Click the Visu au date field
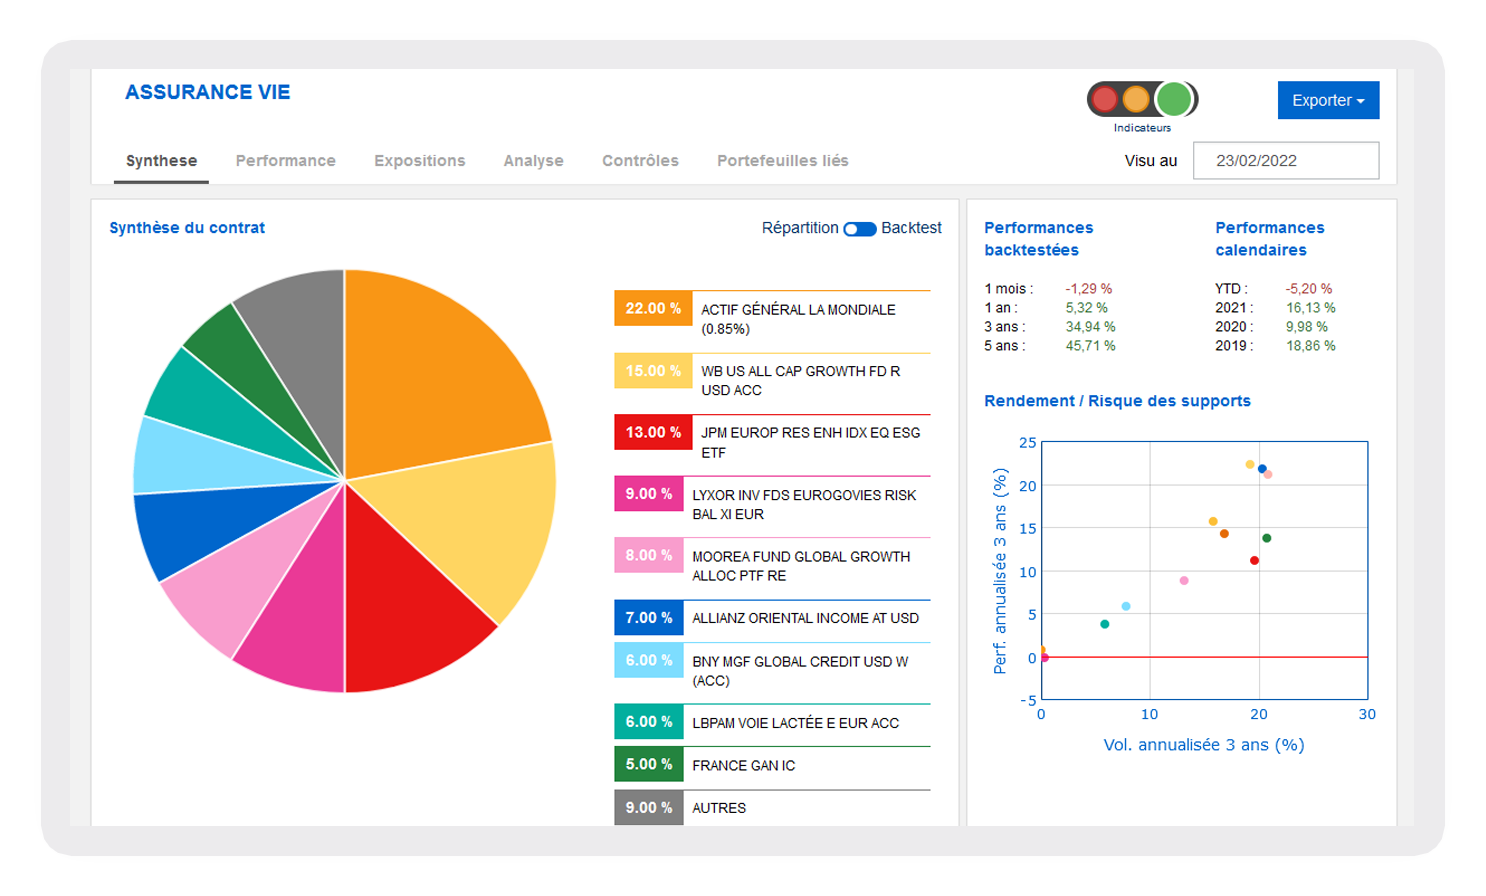Viewport: 1486px width, 896px height. tap(1286, 161)
